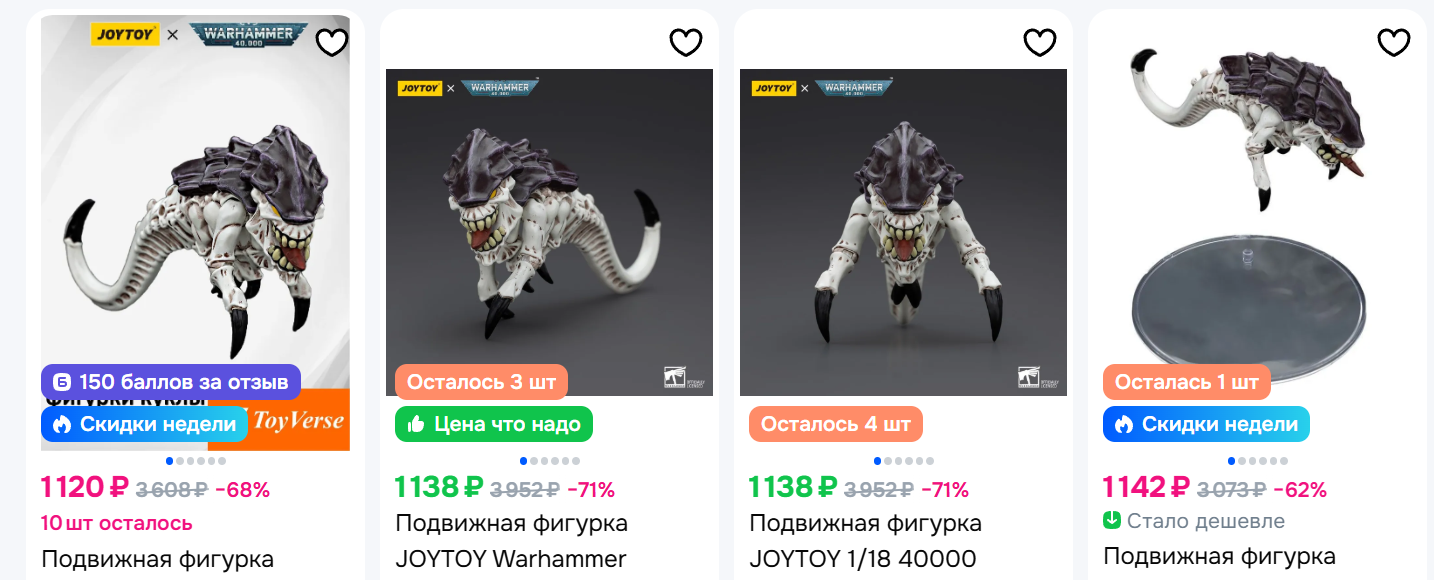
Task: Open the first product's 'Подвижная фигурка' title link
Action: (x=157, y=558)
